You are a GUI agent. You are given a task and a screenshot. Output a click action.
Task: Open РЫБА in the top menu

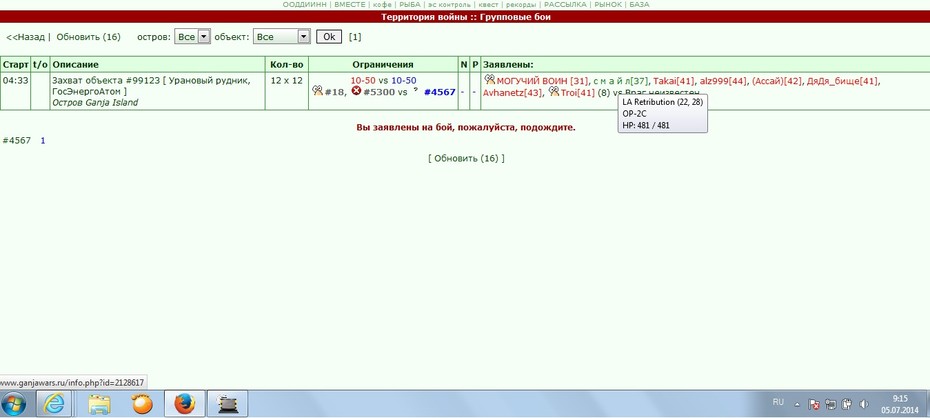(x=410, y=4)
